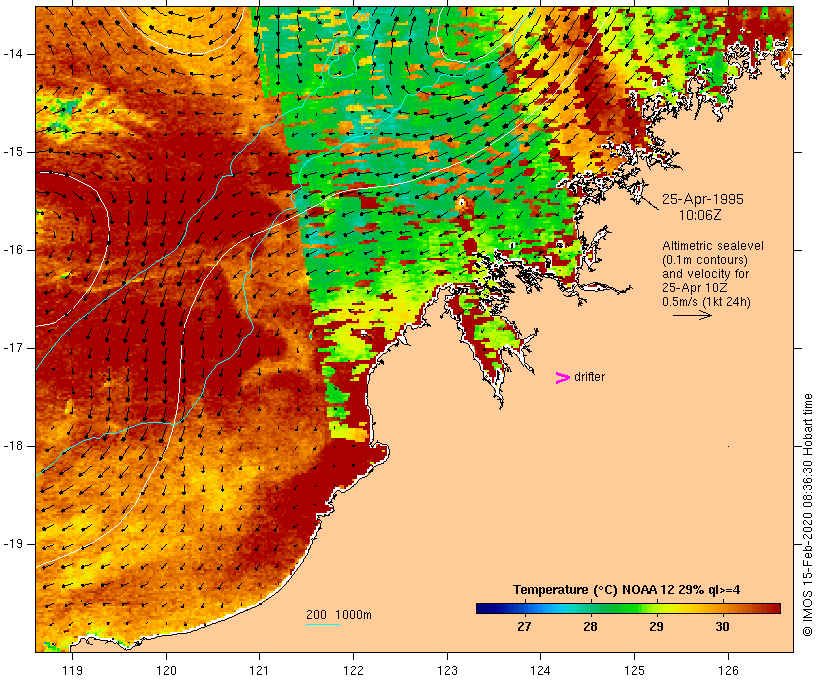Click the colorbar at 27 degrees blue
This screenshot has width=820, height=680.
pyautogui.click(x=525, y=608)
